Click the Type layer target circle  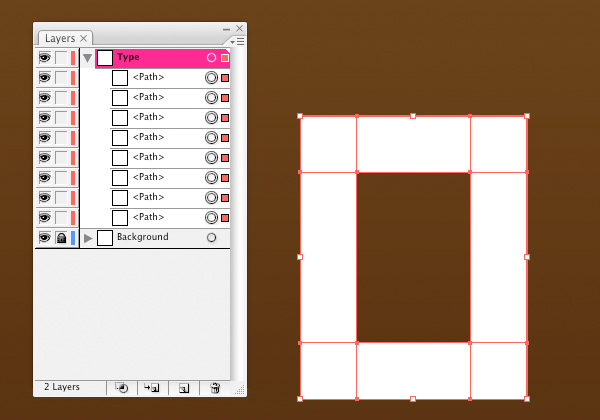coord(211,58)
